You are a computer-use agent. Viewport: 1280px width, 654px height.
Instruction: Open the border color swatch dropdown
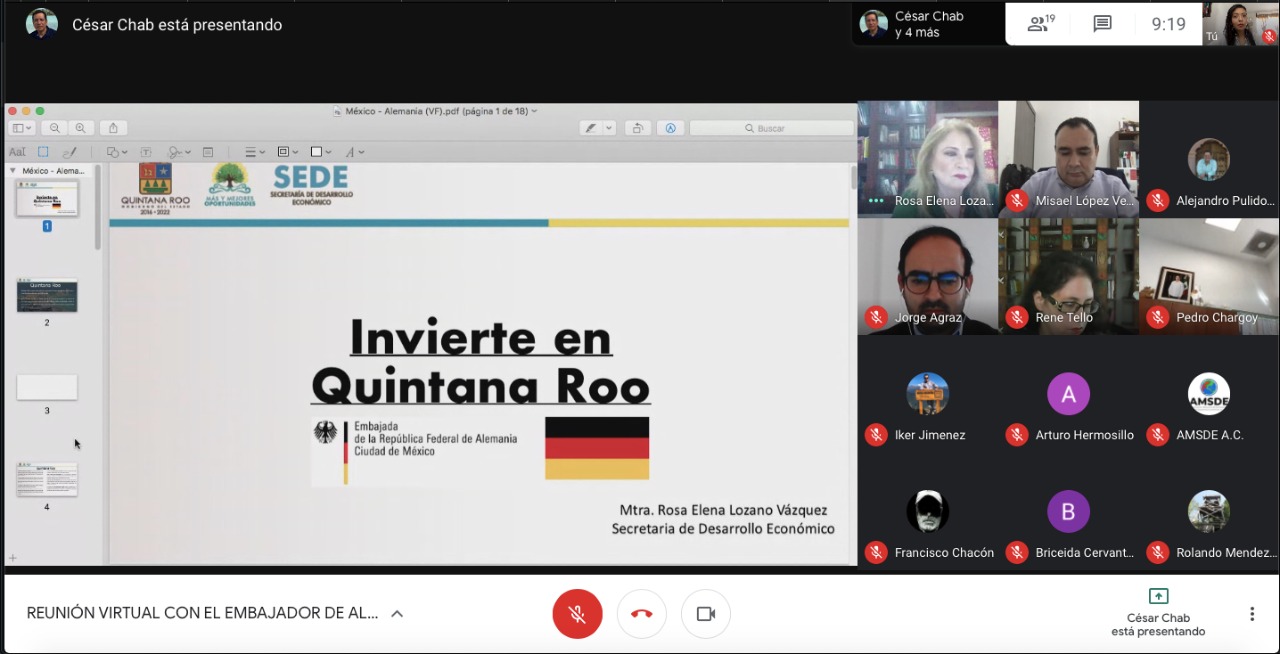coord(322,152)
